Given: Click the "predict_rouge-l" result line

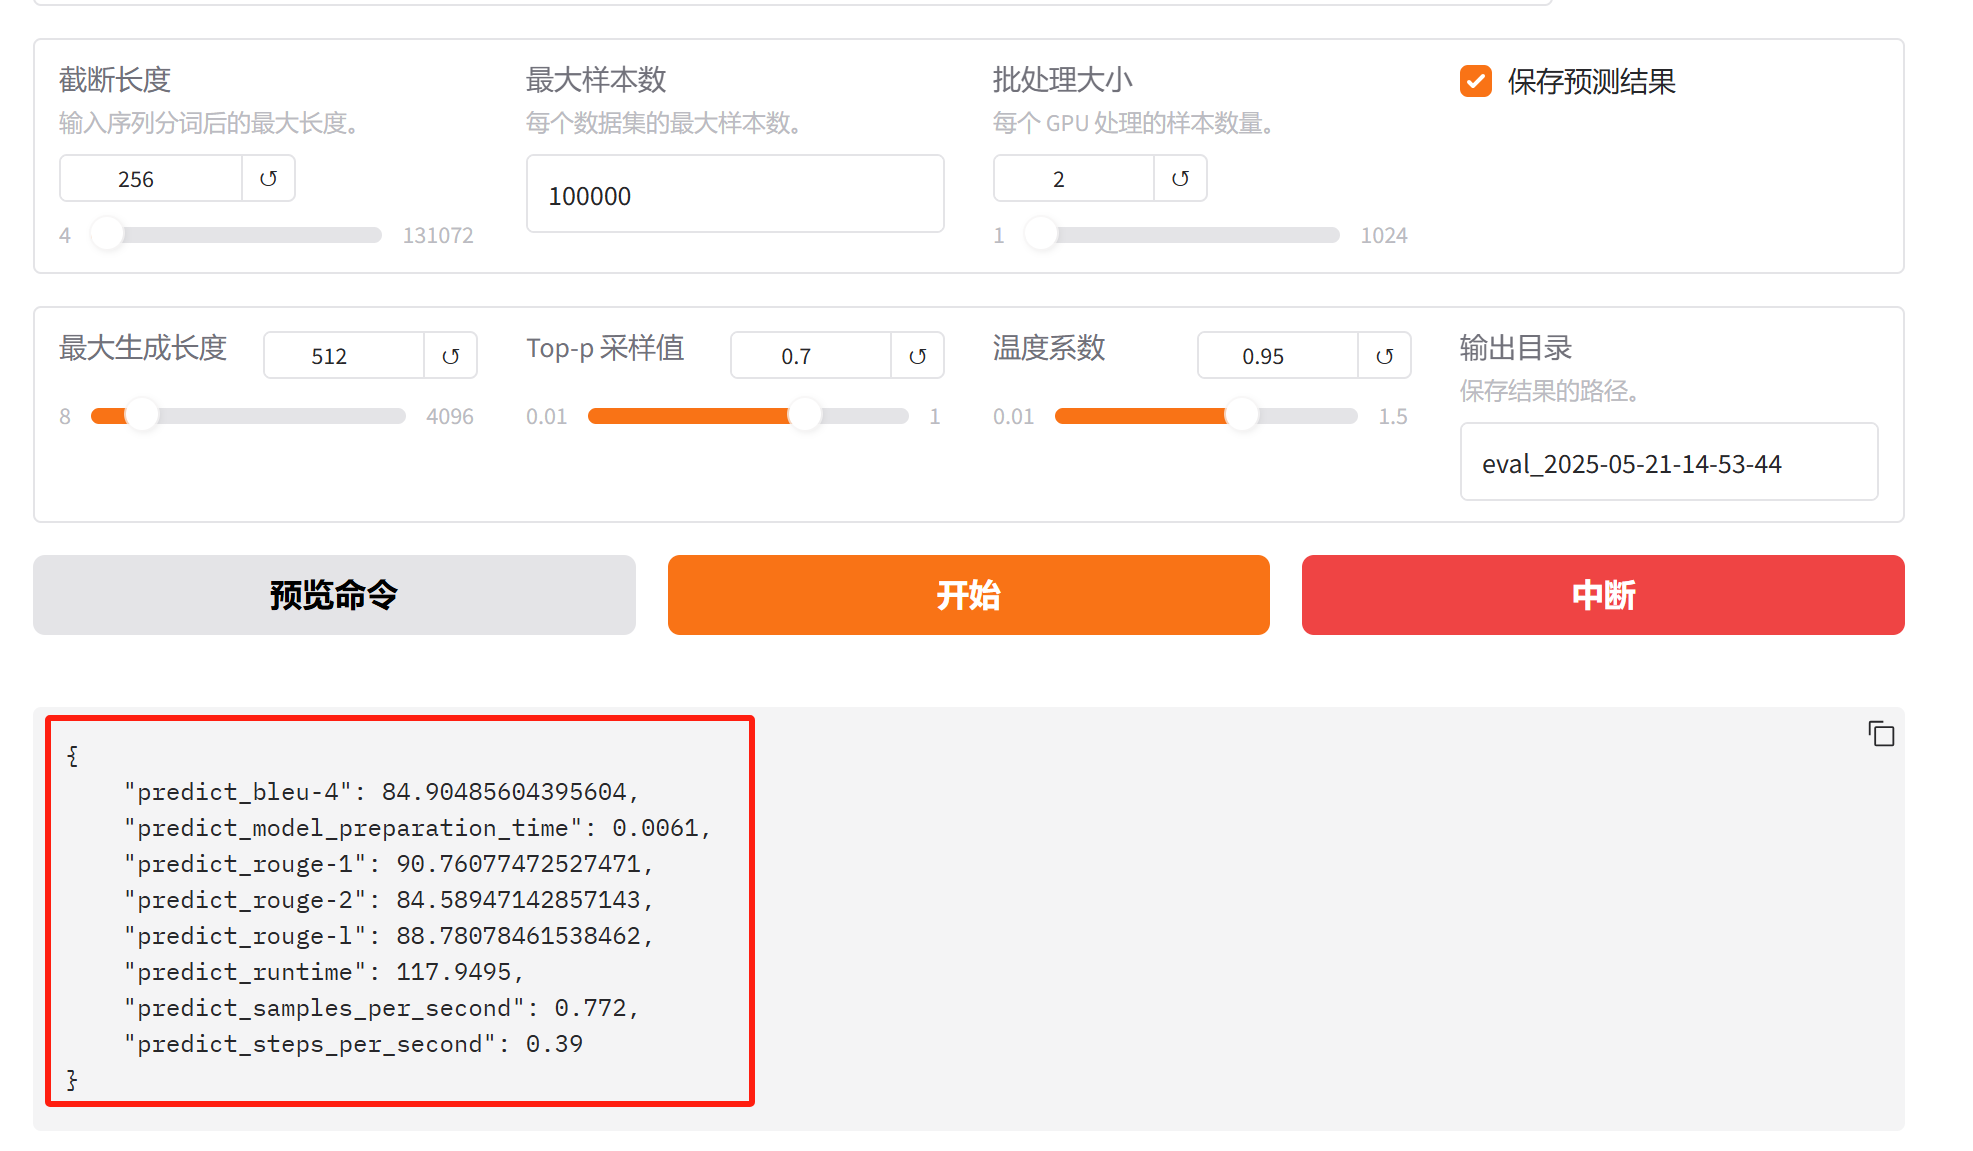Looking at the screenshot, I should coord(389,936).
